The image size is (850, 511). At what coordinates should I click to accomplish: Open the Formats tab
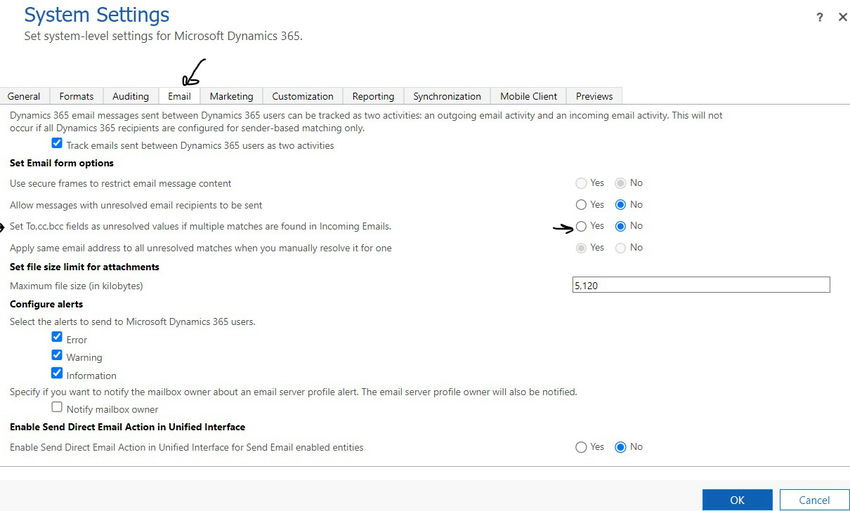[x=76, y=96]
